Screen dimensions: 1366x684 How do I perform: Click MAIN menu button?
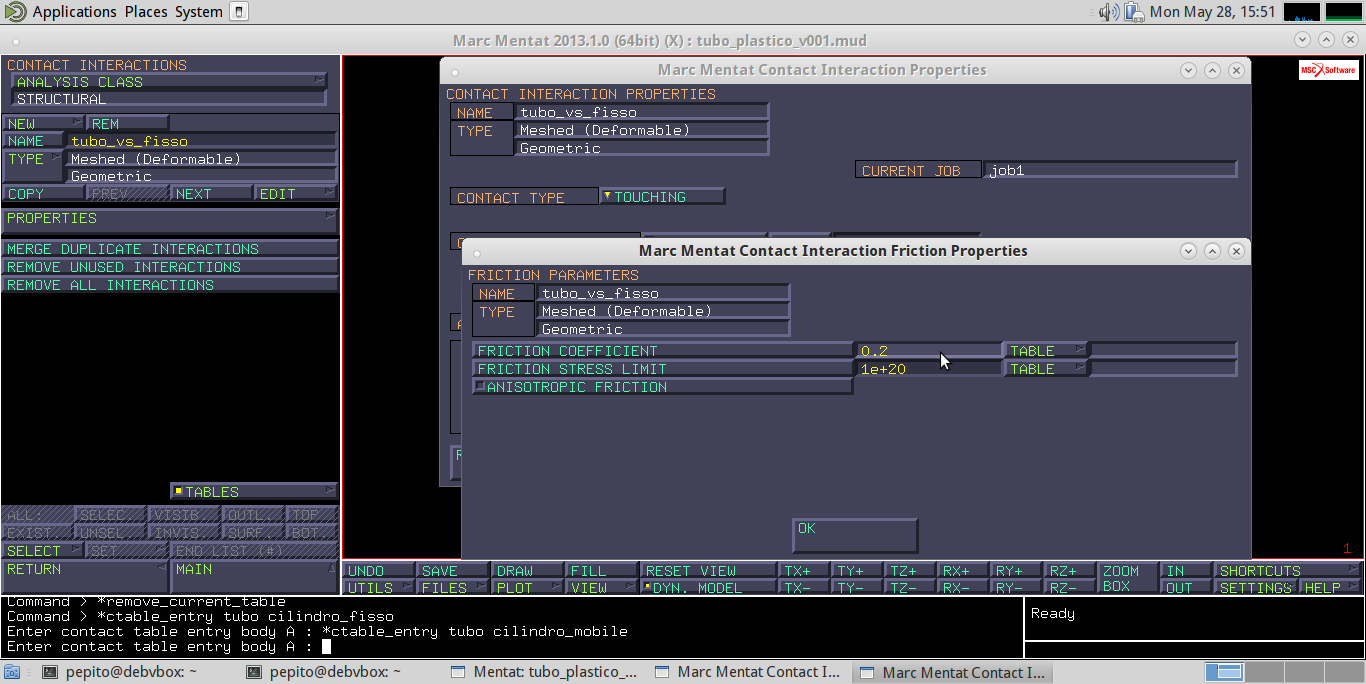pyautogui.click(x=254, y=577)
